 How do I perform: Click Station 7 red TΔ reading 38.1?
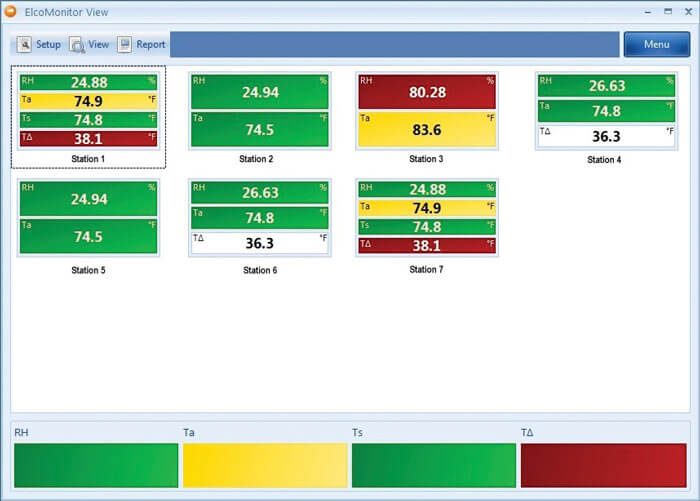[427, 244]
